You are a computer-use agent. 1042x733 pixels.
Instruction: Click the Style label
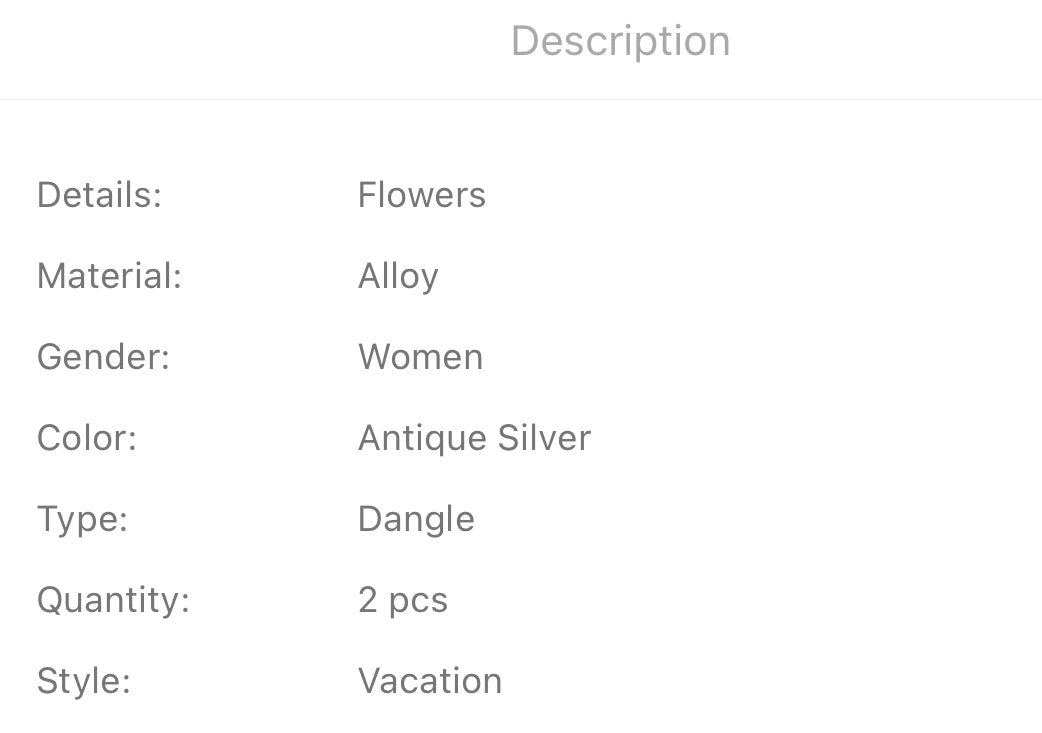(x=84, y=681)
